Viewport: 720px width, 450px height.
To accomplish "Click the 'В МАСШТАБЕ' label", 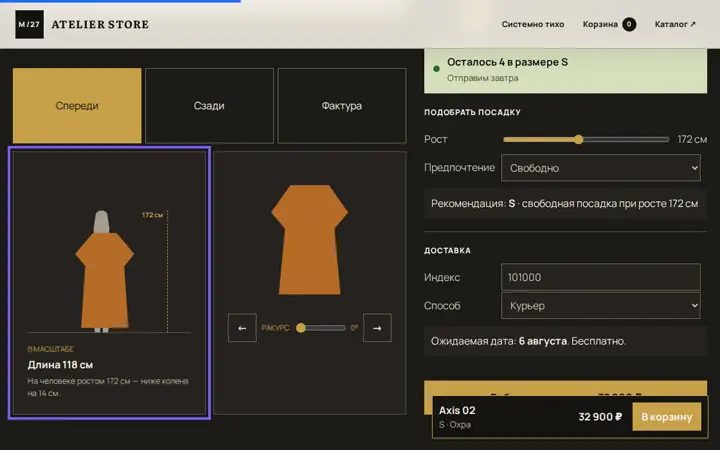I will tap(51, 349).
